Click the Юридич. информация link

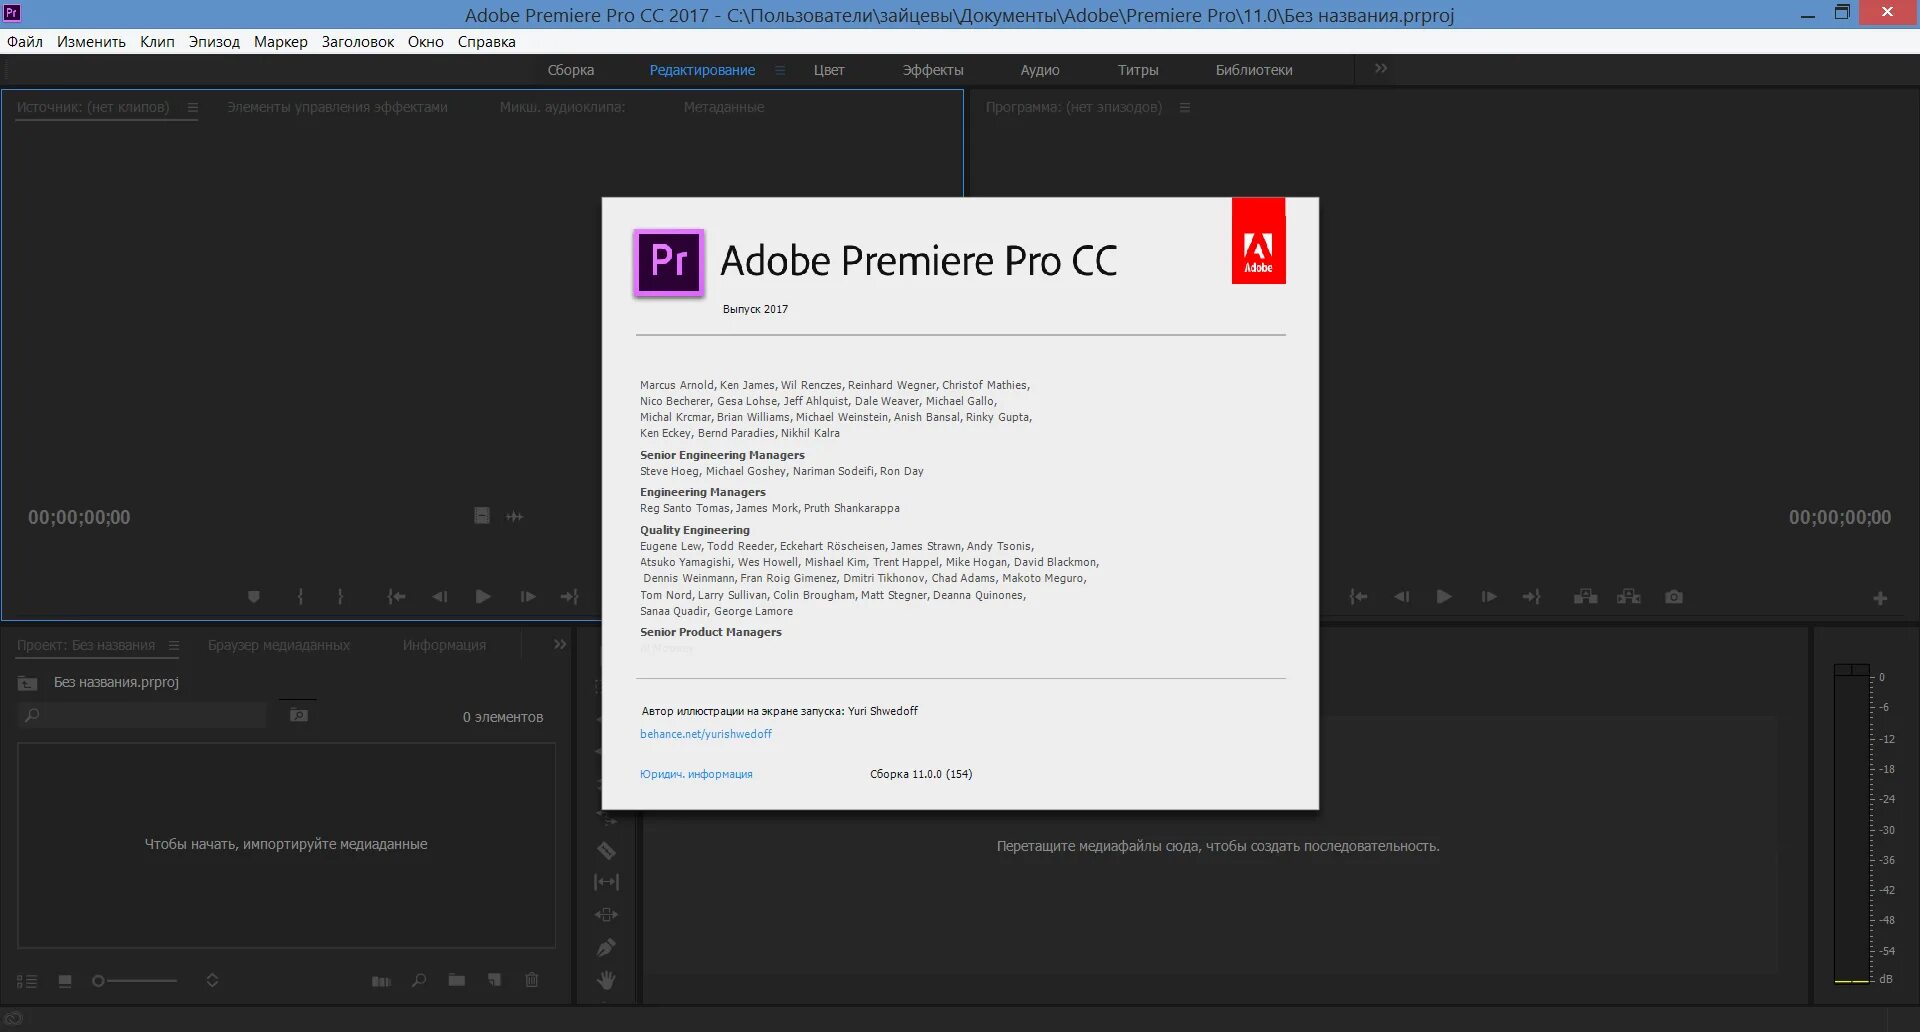pyautogui.click(x=697, y=773)
